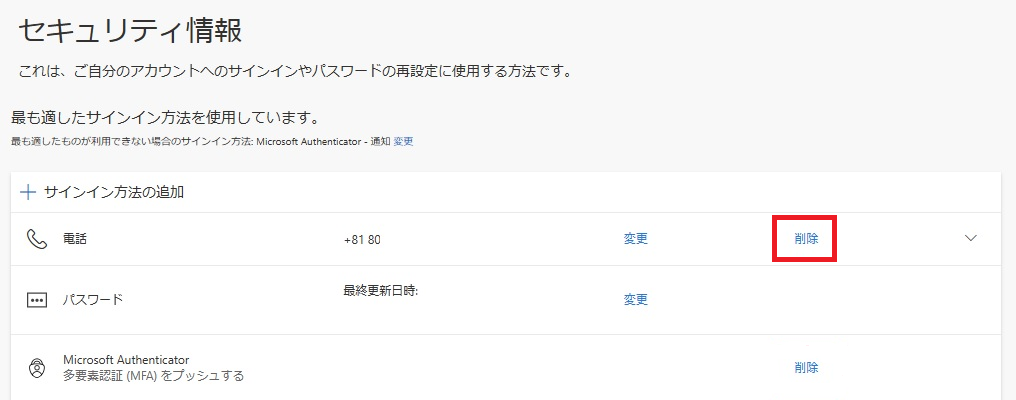
Task: Open 変更 link in the 電話 row
Action: pos(636,239)
